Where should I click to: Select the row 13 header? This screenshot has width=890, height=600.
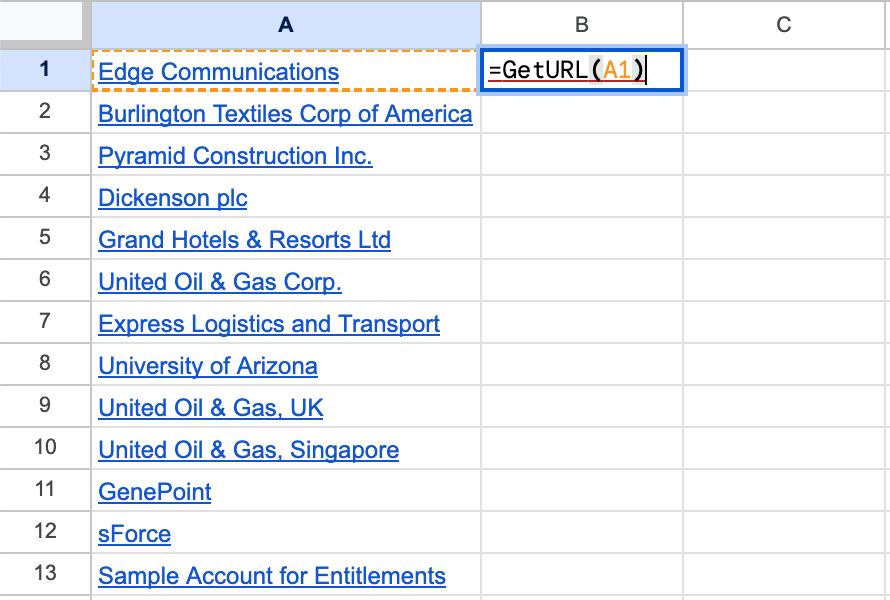coord(45,573)
